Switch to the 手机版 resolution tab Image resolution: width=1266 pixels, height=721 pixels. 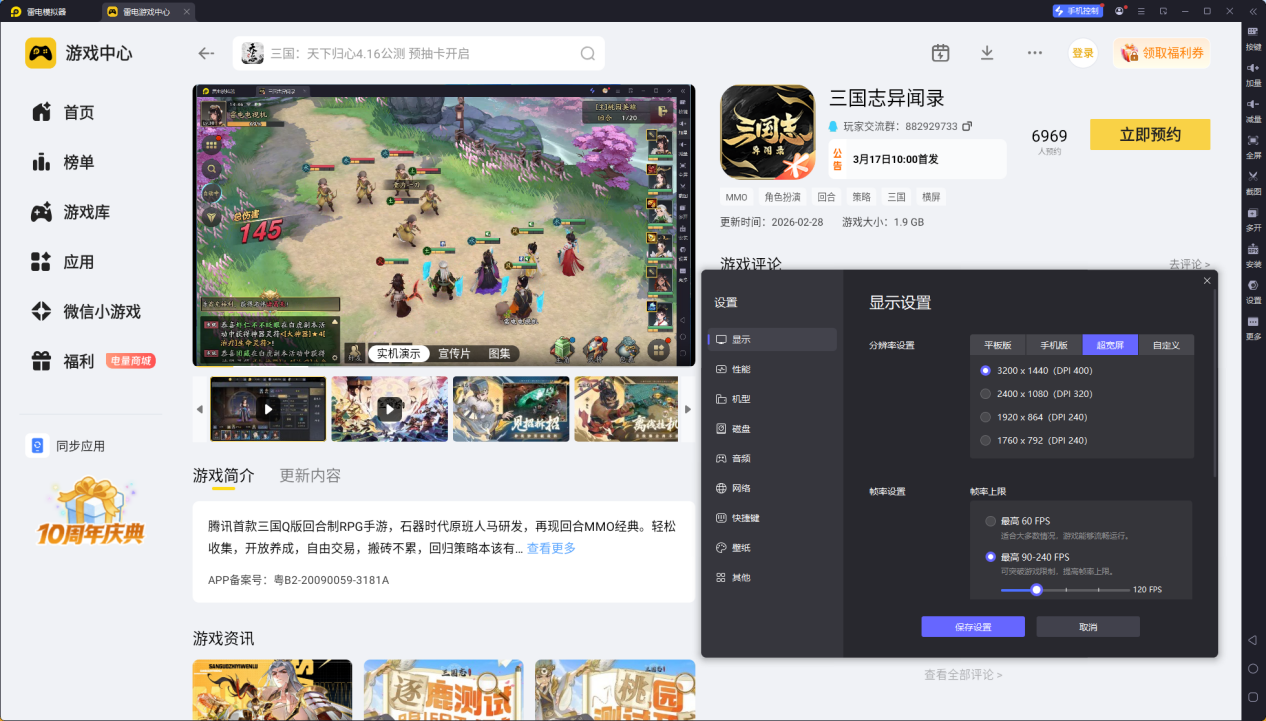pyautogui.click(x=1054, y=345)
